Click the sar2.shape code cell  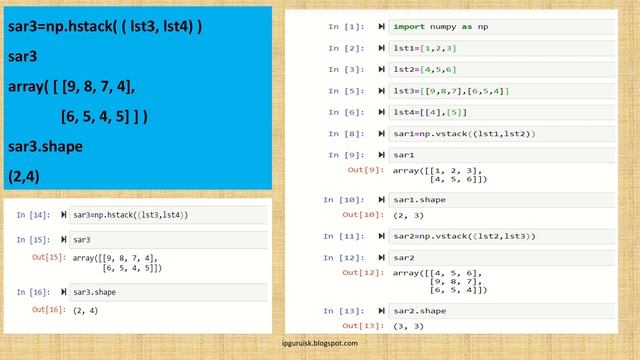(502, 311)
